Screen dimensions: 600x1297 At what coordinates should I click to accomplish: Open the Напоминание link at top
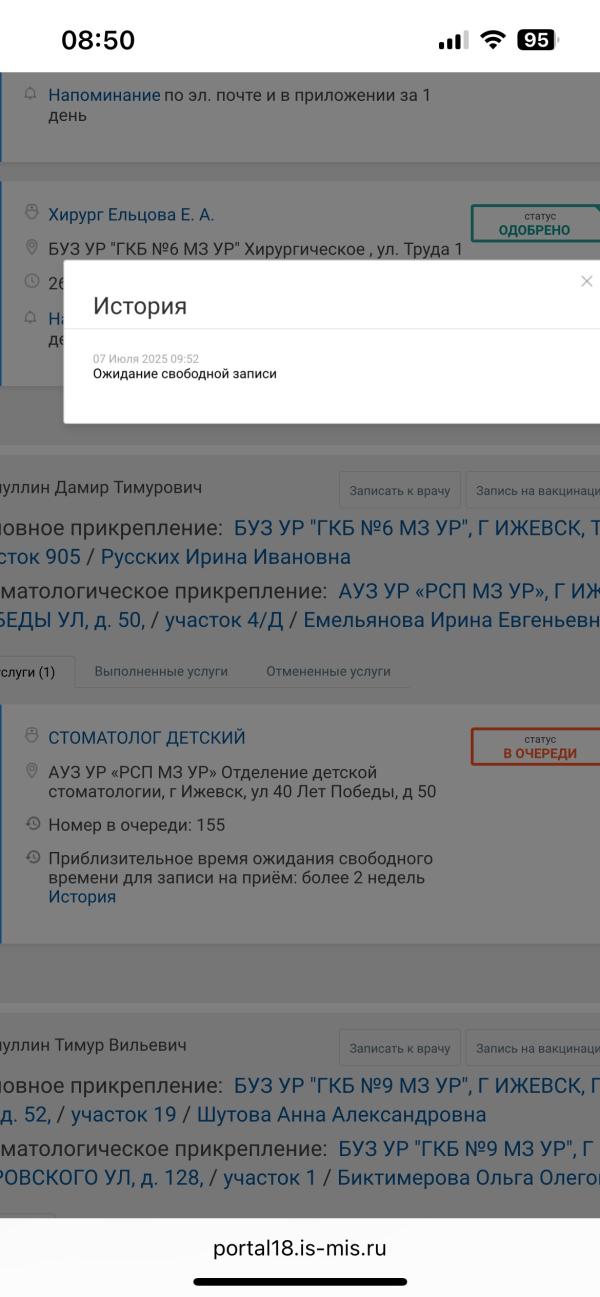104,95
